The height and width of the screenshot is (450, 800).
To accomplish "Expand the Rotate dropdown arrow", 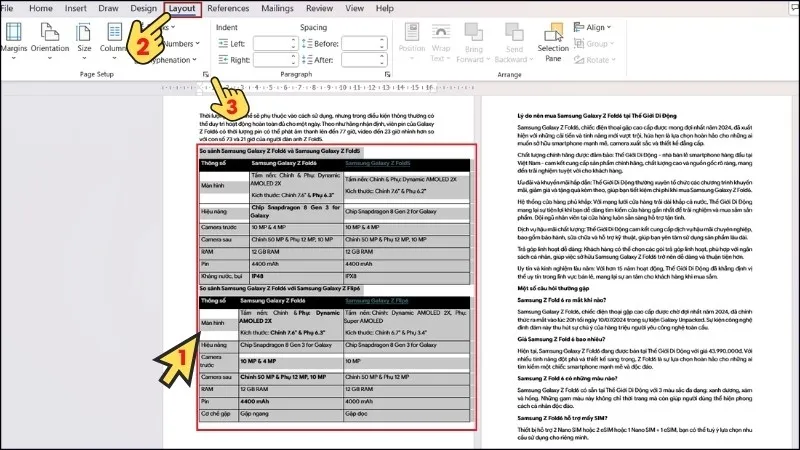I will [613, 60].
